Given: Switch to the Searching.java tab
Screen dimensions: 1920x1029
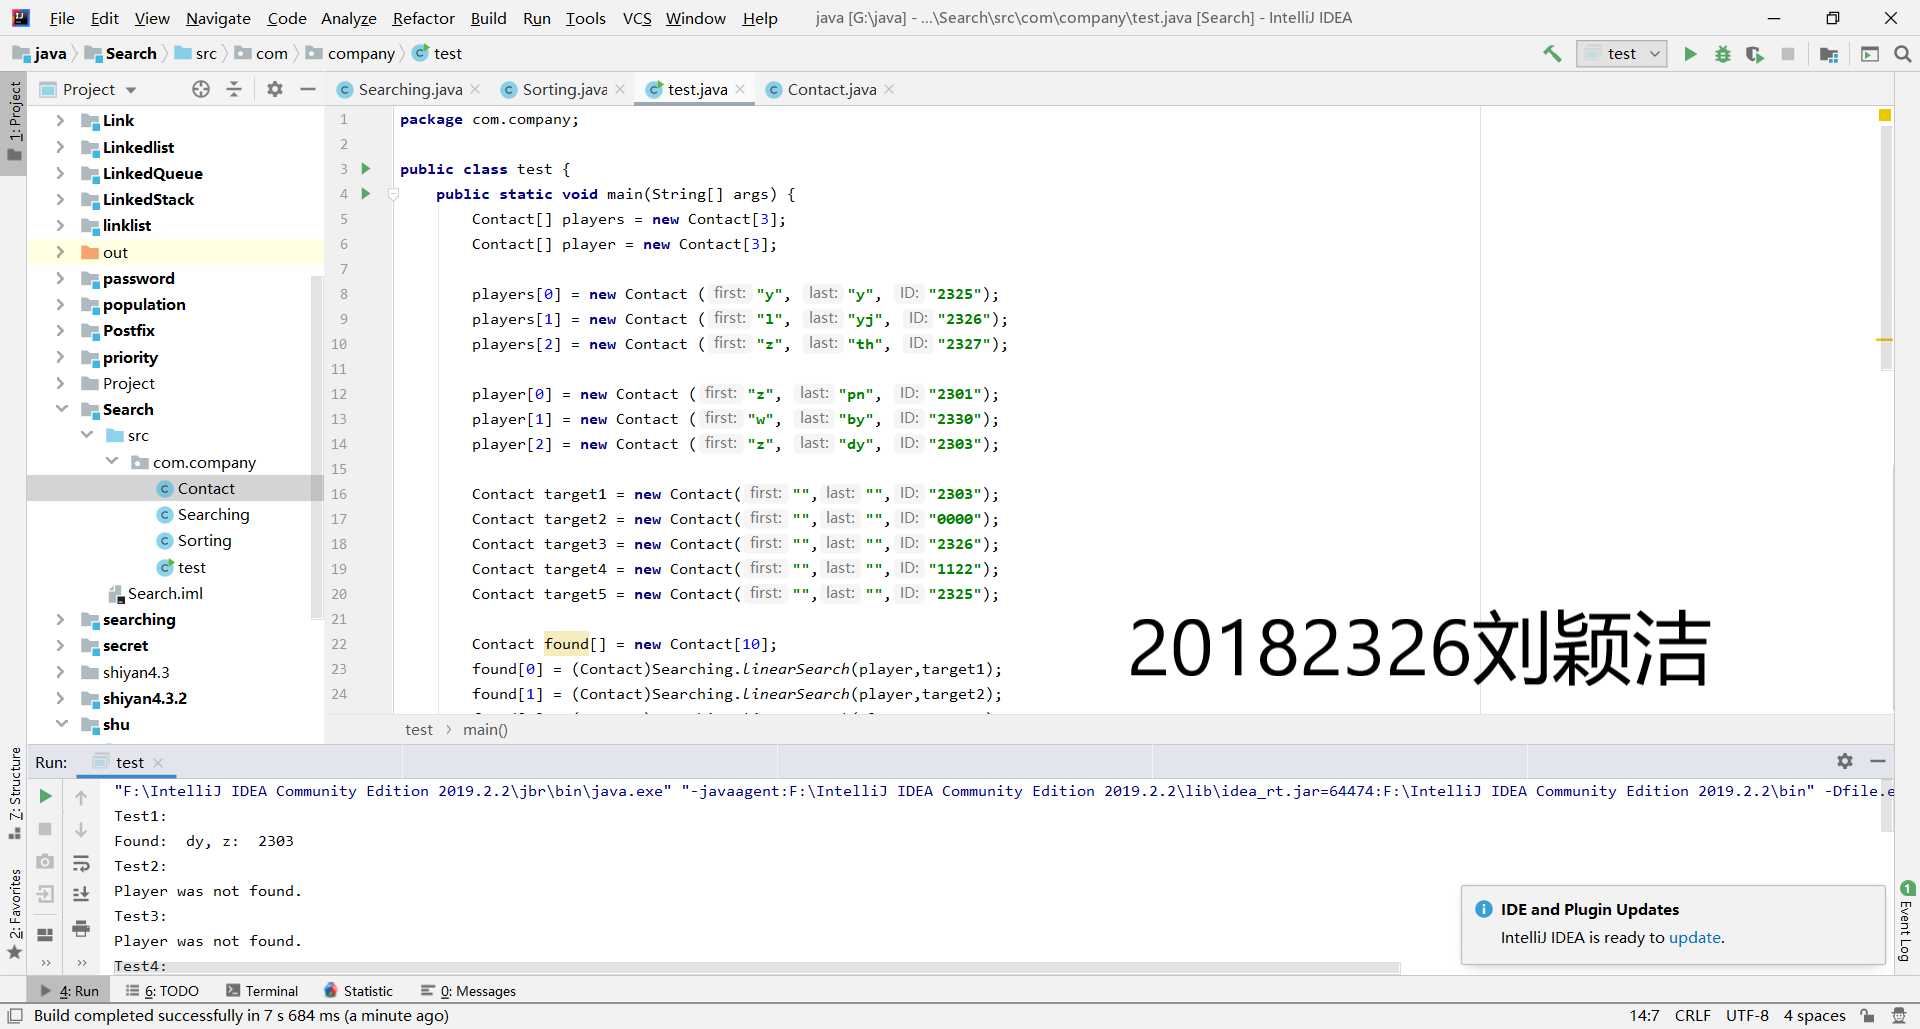Looking at the screenshot, I should (410, 89).
